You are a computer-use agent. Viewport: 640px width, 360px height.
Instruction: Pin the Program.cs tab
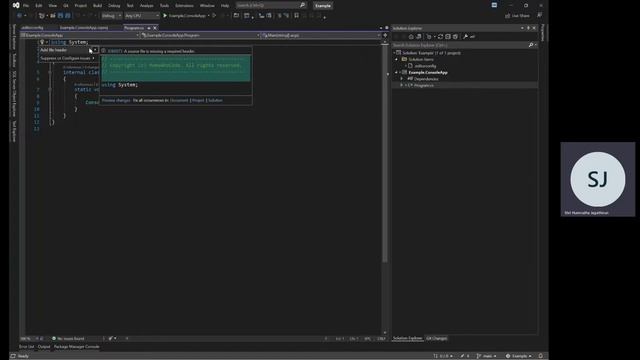click(x=149, y=28)
